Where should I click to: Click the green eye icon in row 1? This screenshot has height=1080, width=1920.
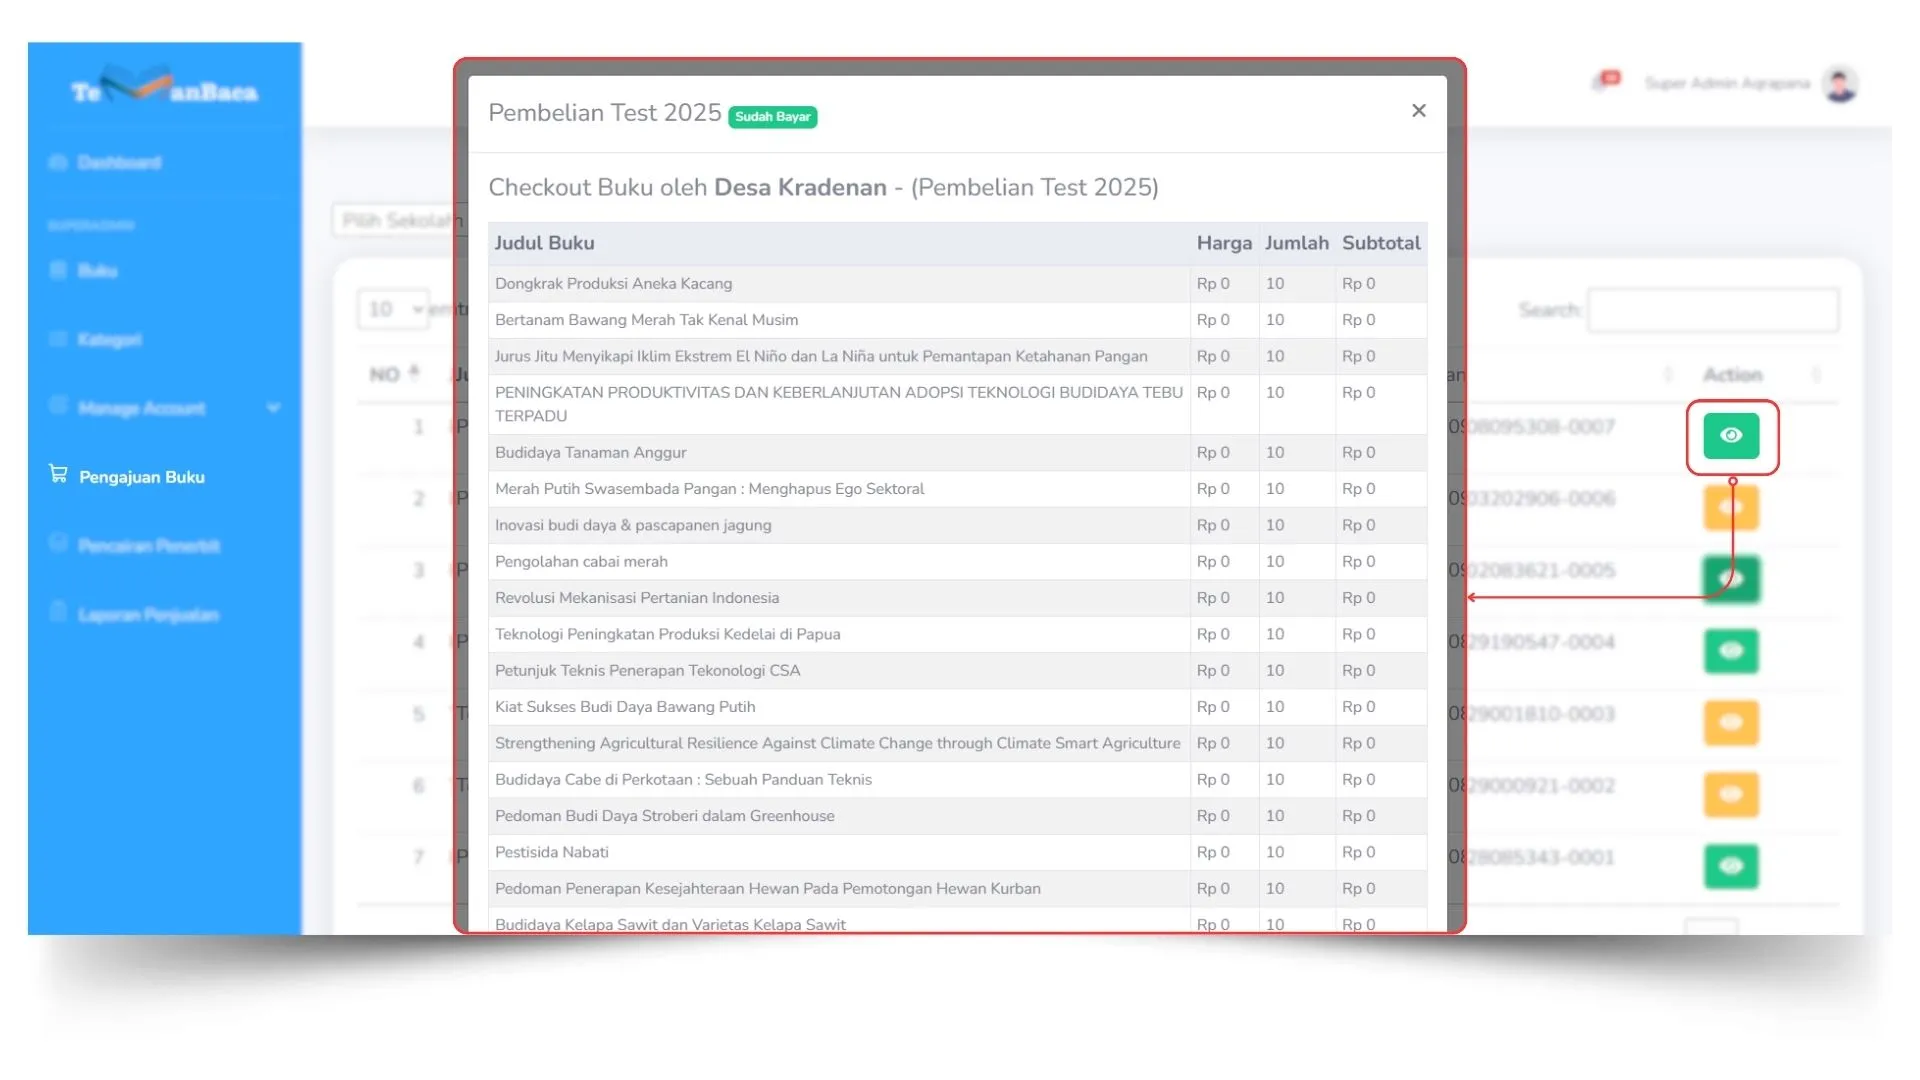[1731, 436]
